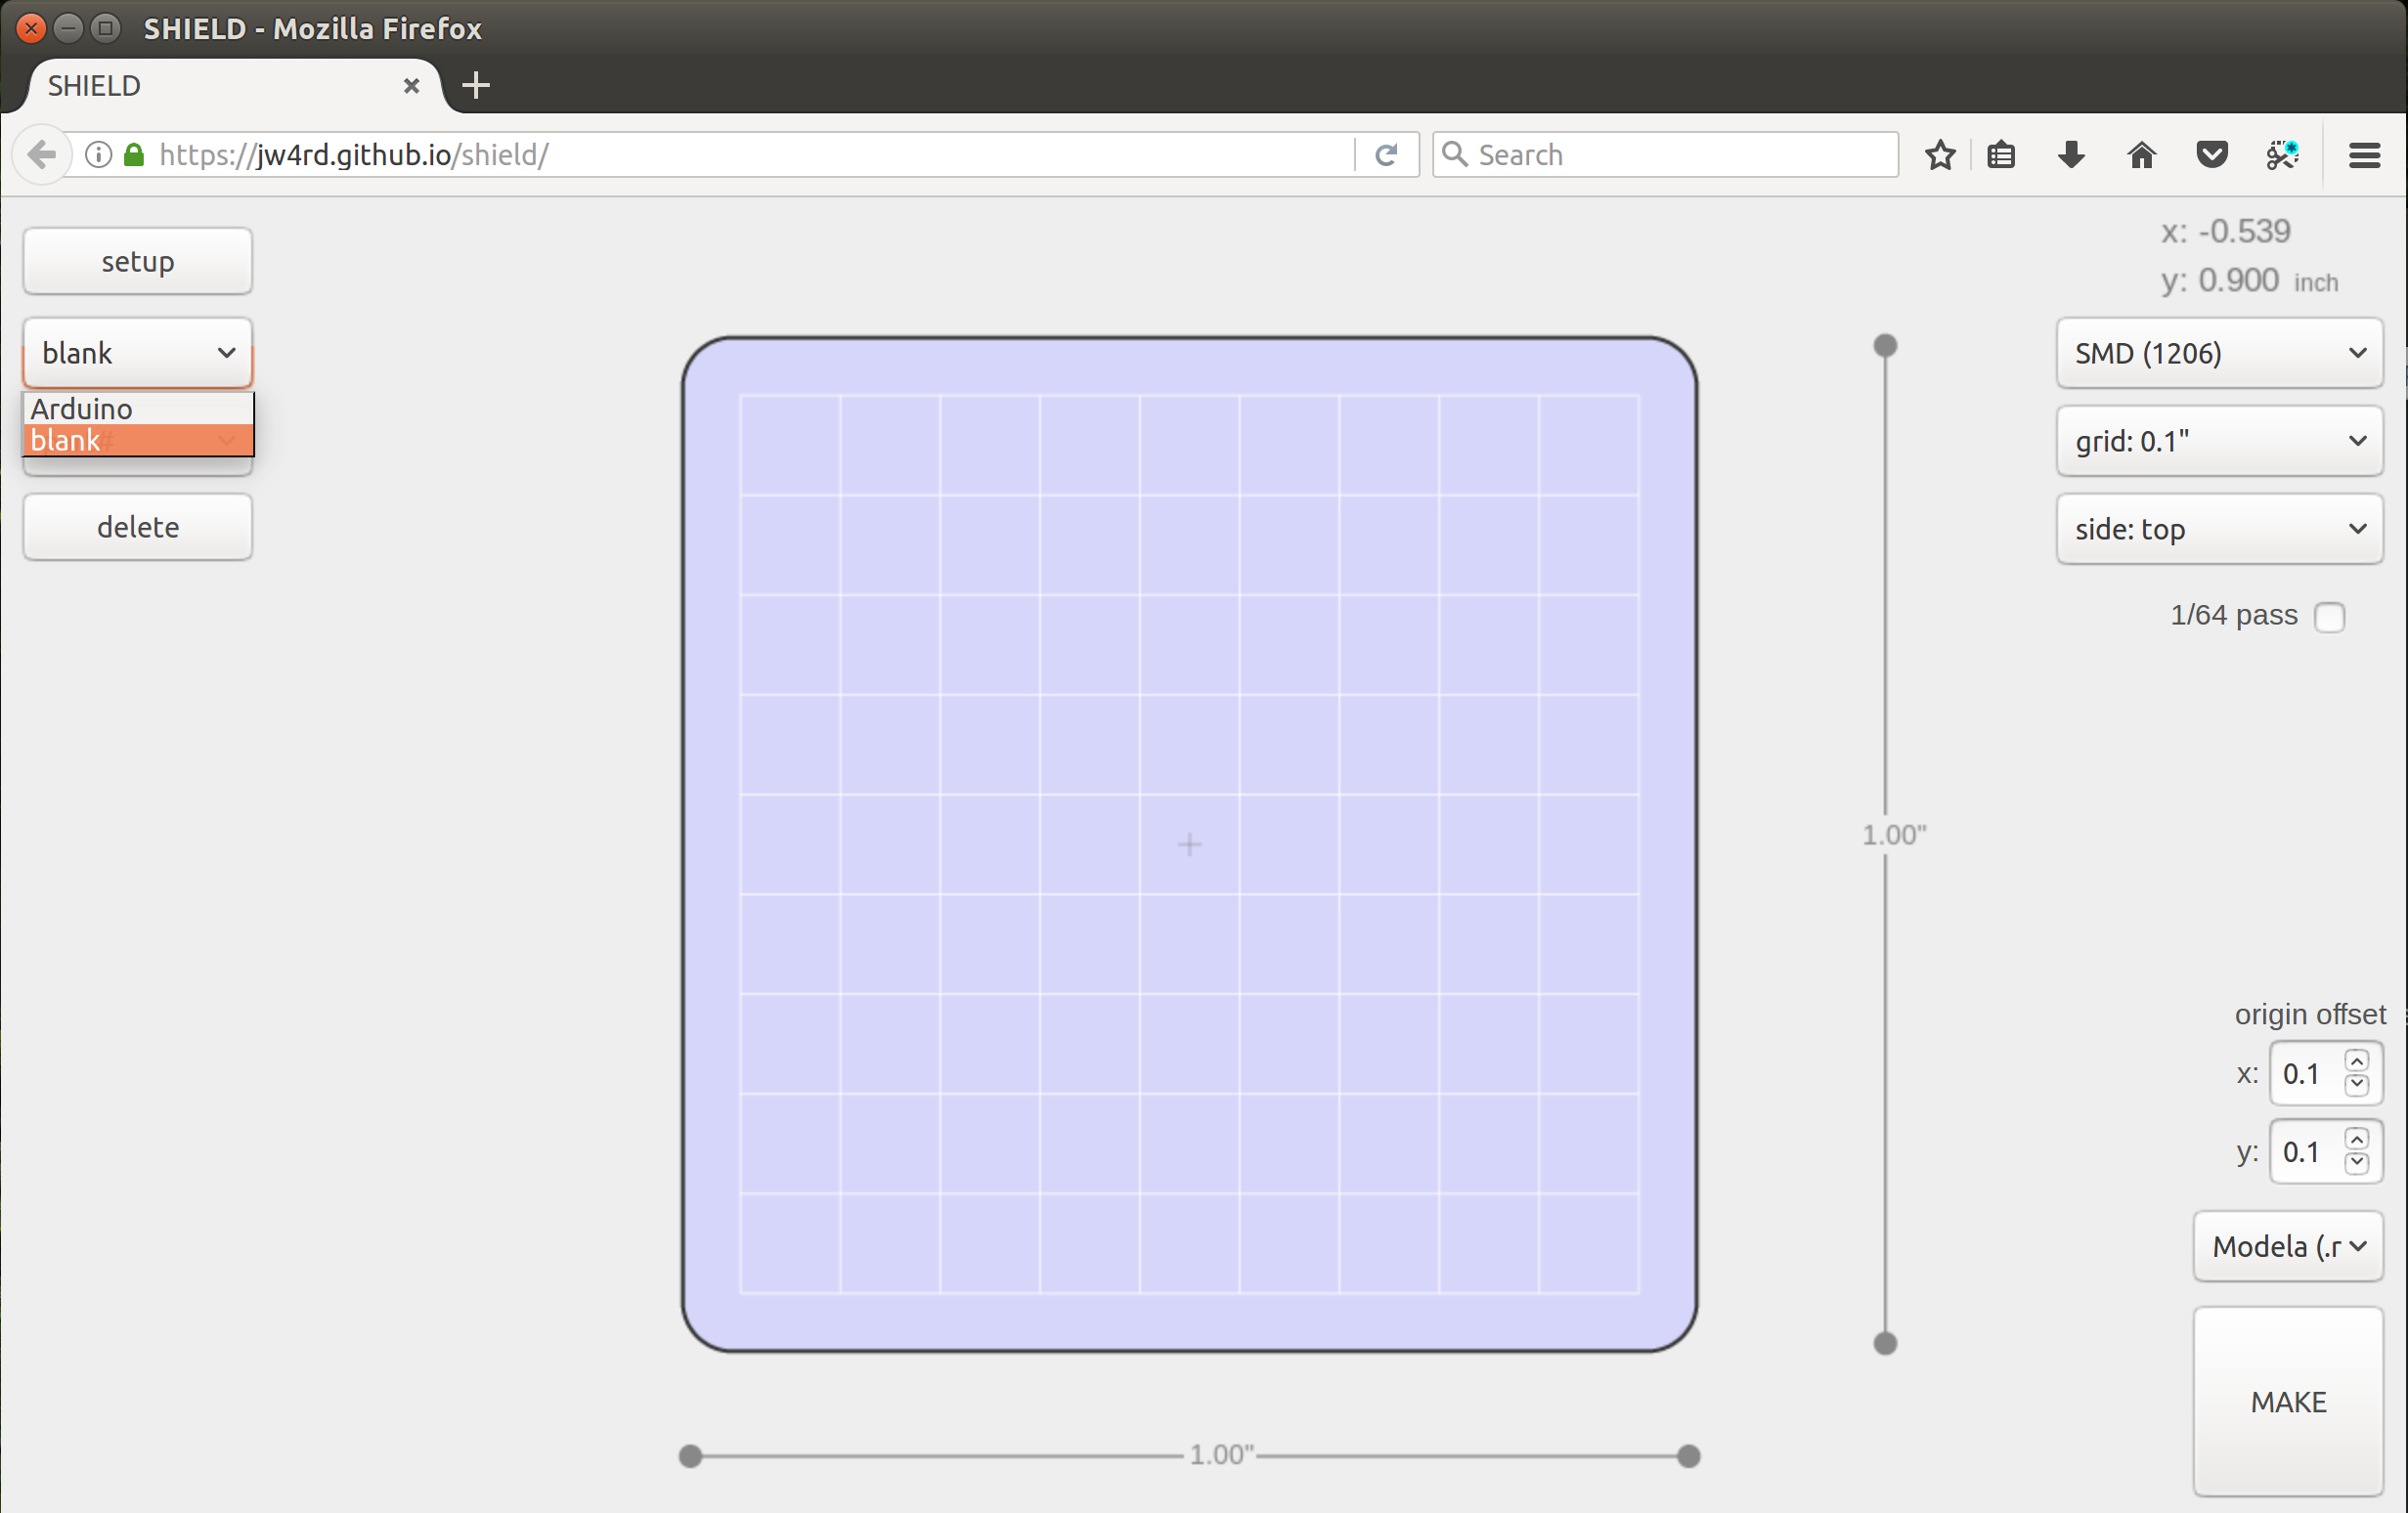This screenshot has height=1513, width=2408.
Task: Open the side: top dropdown
Action: click(2219, 529)
